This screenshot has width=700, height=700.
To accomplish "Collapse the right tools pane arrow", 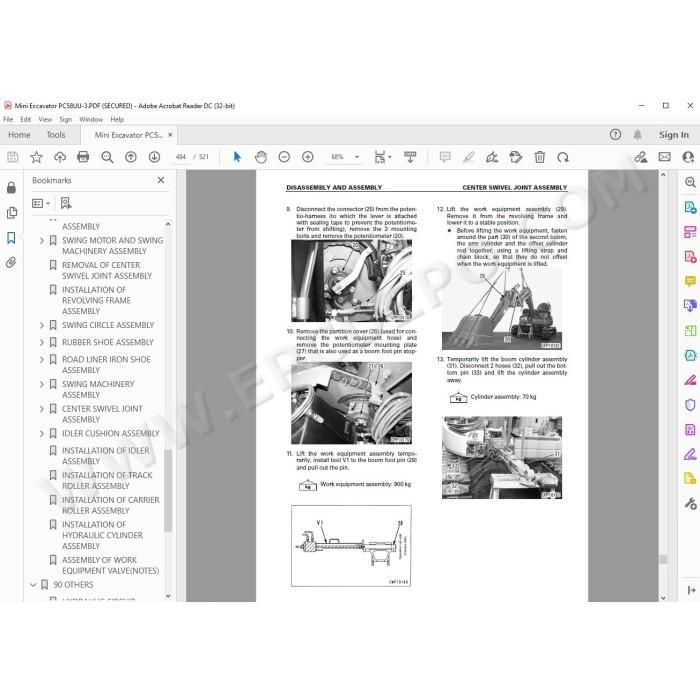I will [691, 590].
